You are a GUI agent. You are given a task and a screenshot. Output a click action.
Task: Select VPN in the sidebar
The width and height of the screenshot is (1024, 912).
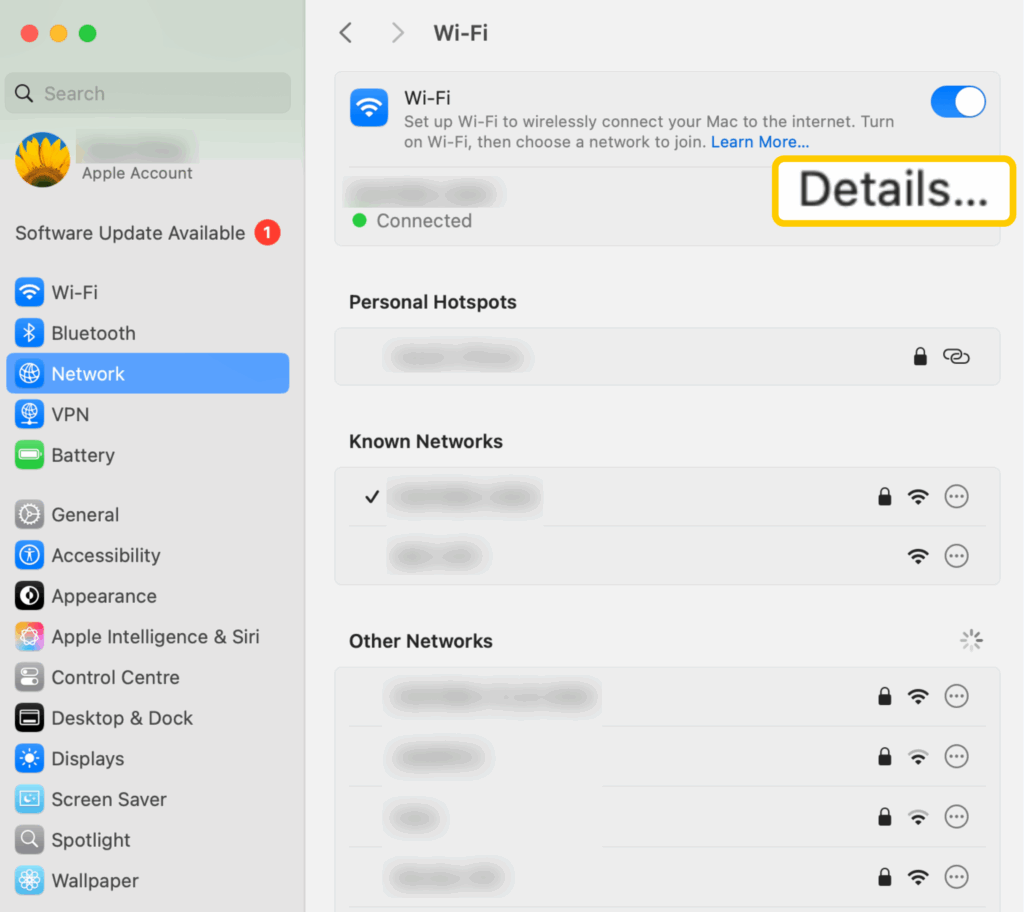pyautogui.click(x=69, y=414)
